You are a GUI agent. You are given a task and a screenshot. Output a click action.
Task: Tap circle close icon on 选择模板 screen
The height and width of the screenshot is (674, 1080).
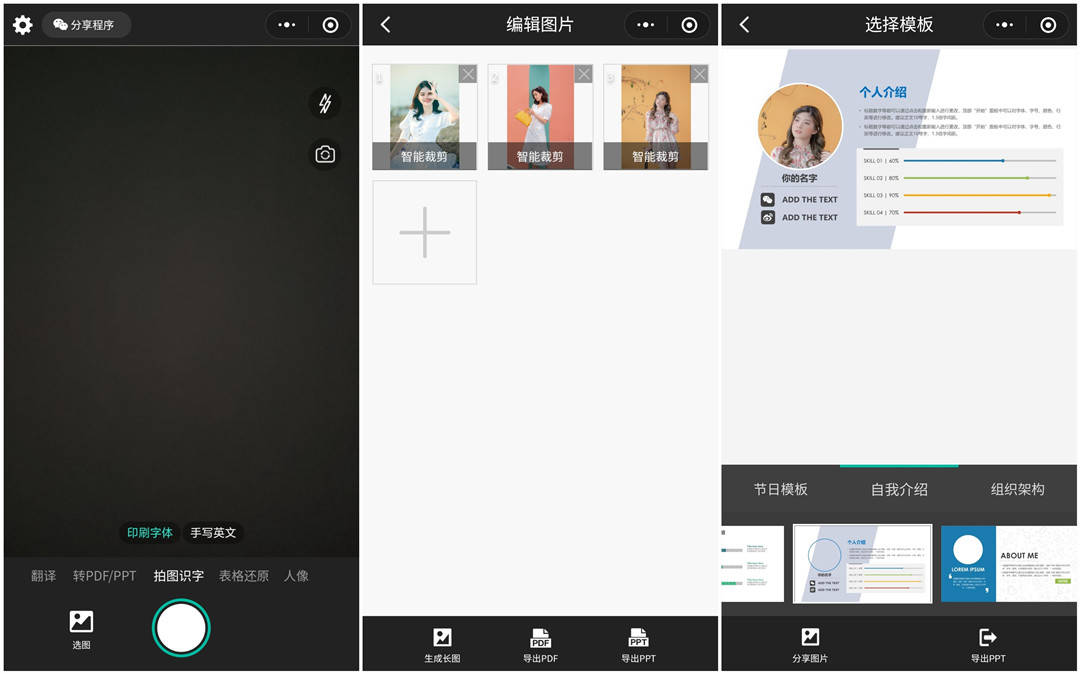pyautogui.click(x=1048, y=25)
